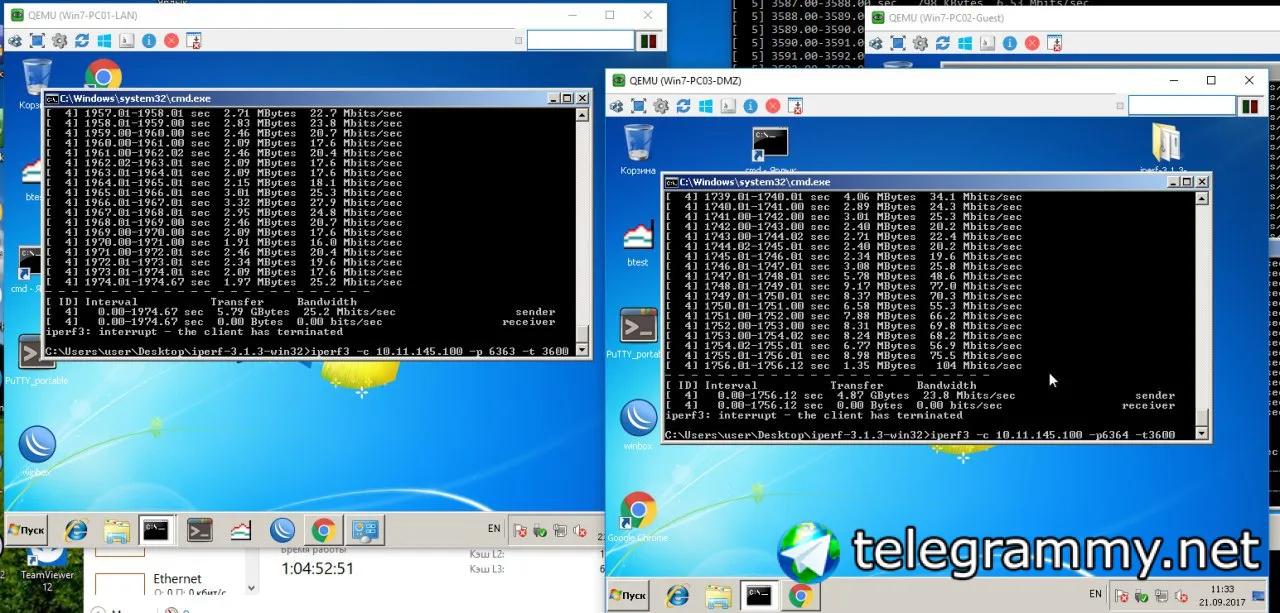Open Windows Explorer on PC03-DMZ taskbar
The width and height of the screenshot is (1280, 613).
[x=718, y=596]
